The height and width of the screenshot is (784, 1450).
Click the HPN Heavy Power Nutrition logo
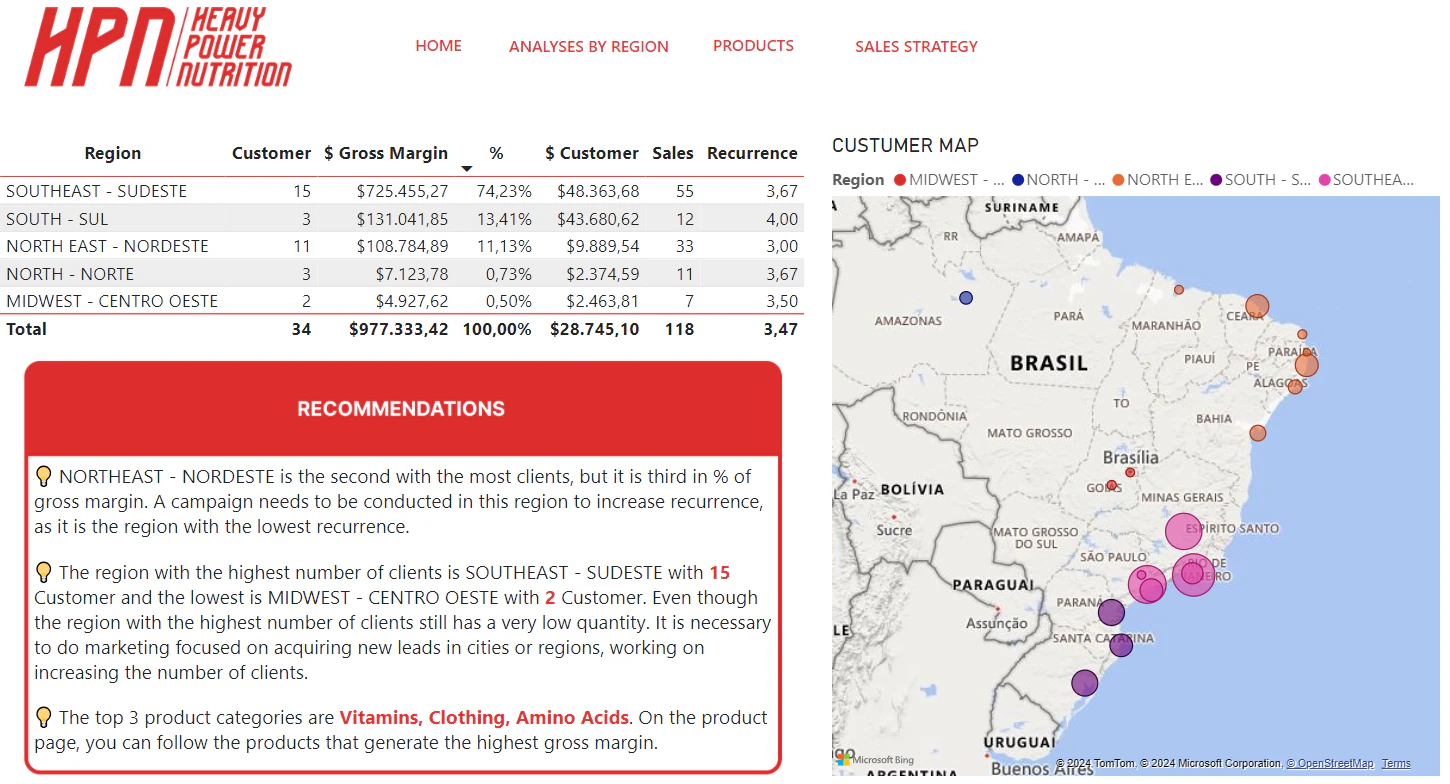[x=158, y=47]
